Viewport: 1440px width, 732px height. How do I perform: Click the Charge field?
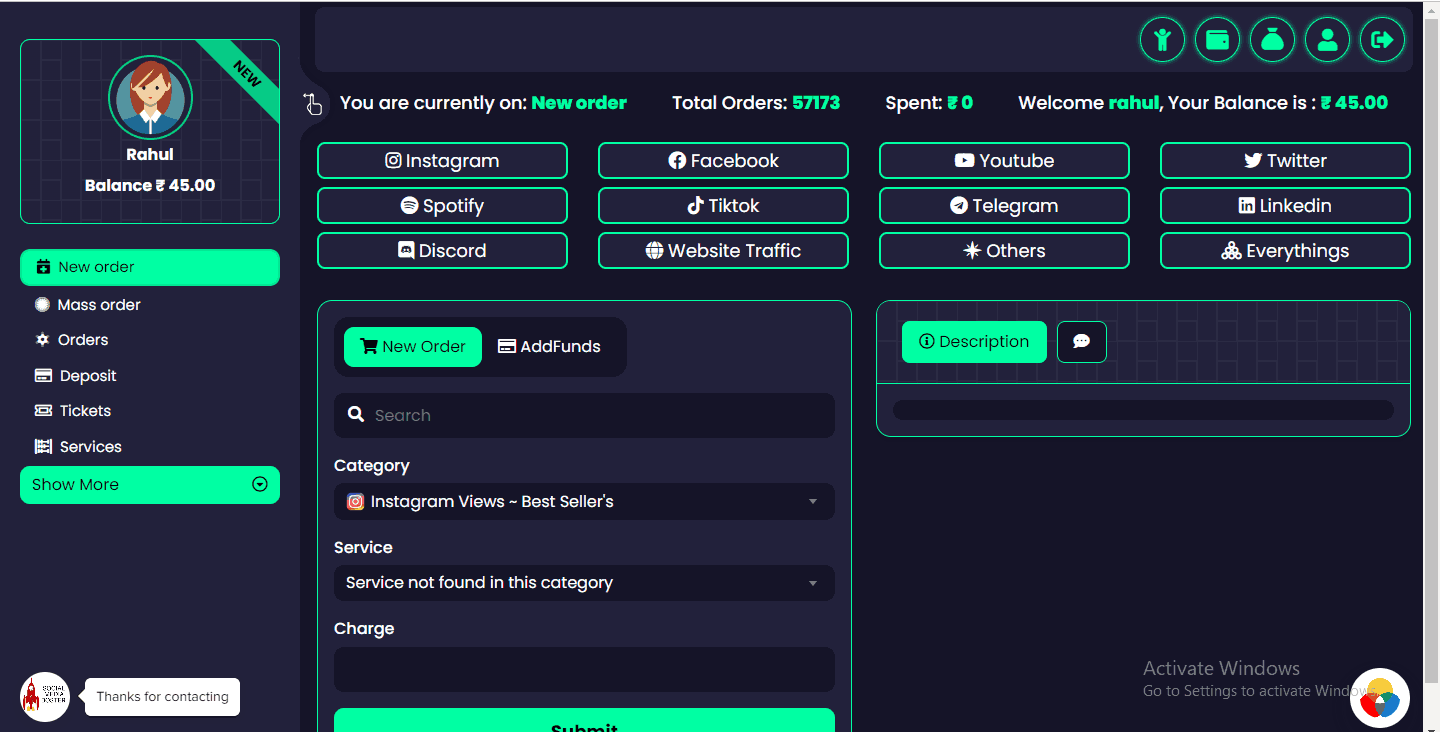[x=584, y=669]
